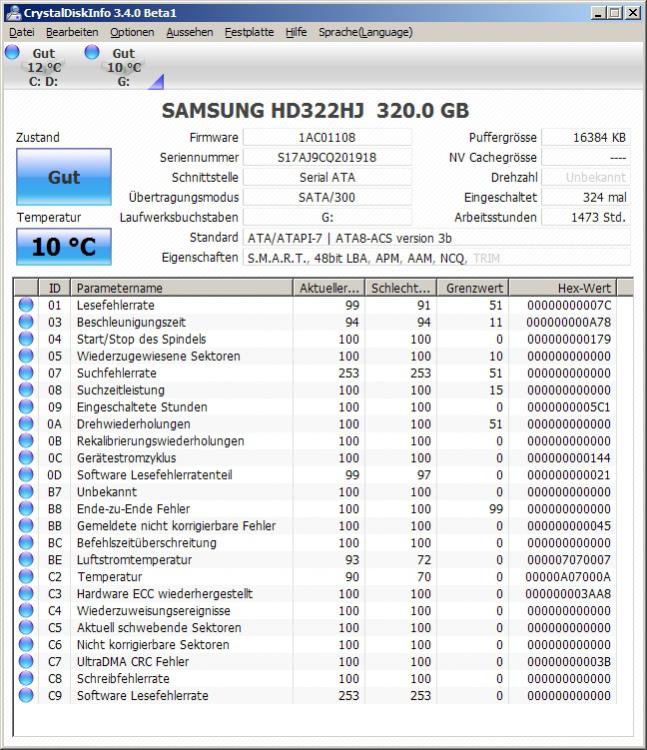Select the Wiederzugewiesene Sektoren parameter name

[x=158, y=356]
